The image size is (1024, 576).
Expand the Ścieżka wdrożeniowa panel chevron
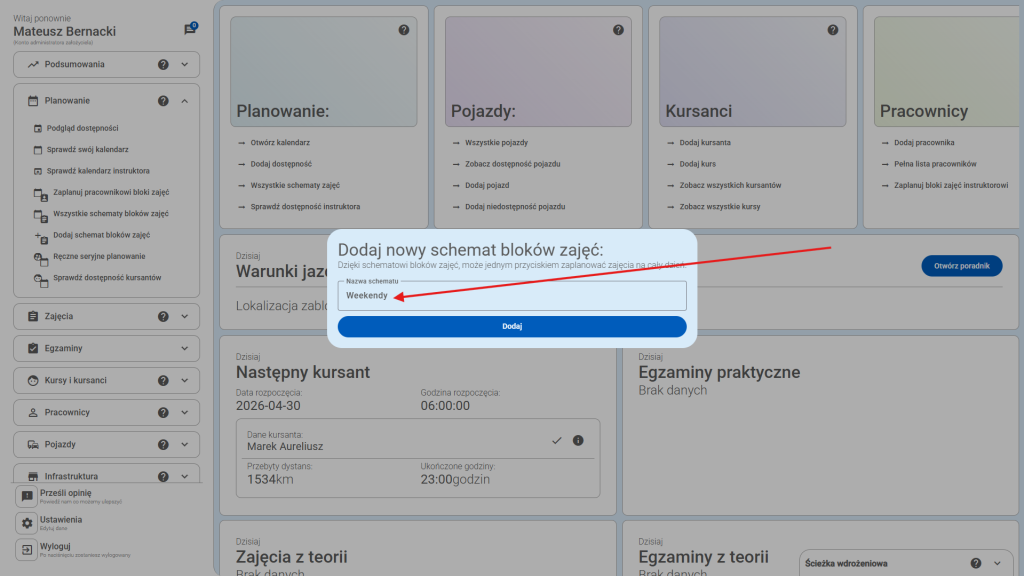point(997,563)
